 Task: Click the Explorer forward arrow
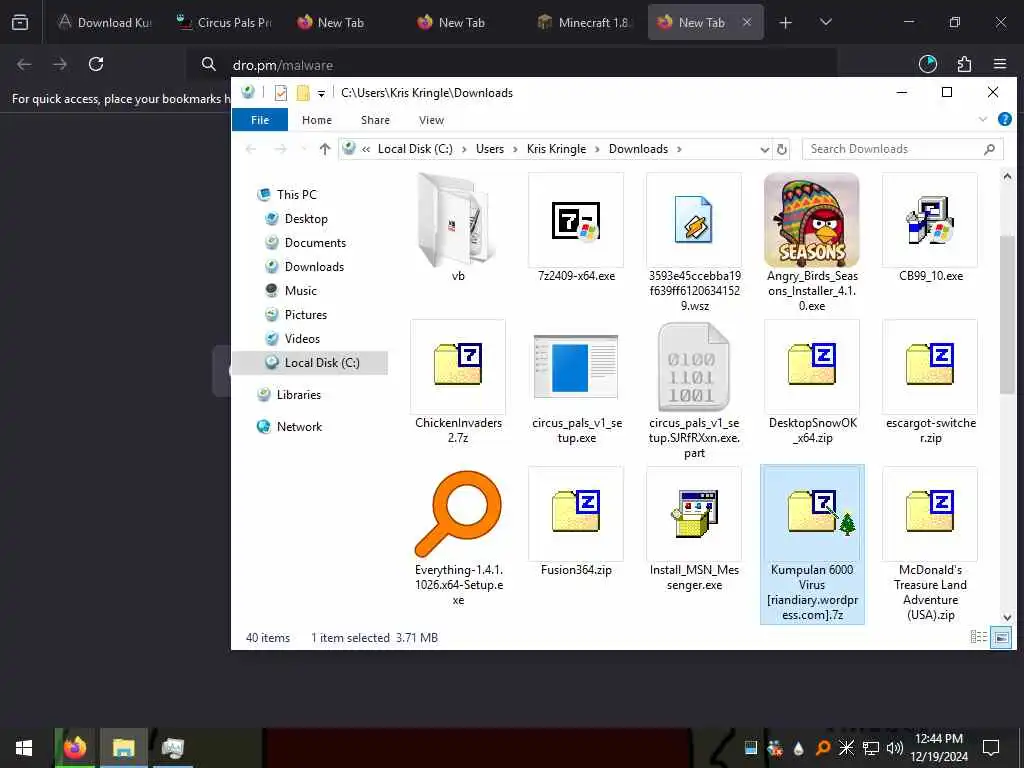280,149
